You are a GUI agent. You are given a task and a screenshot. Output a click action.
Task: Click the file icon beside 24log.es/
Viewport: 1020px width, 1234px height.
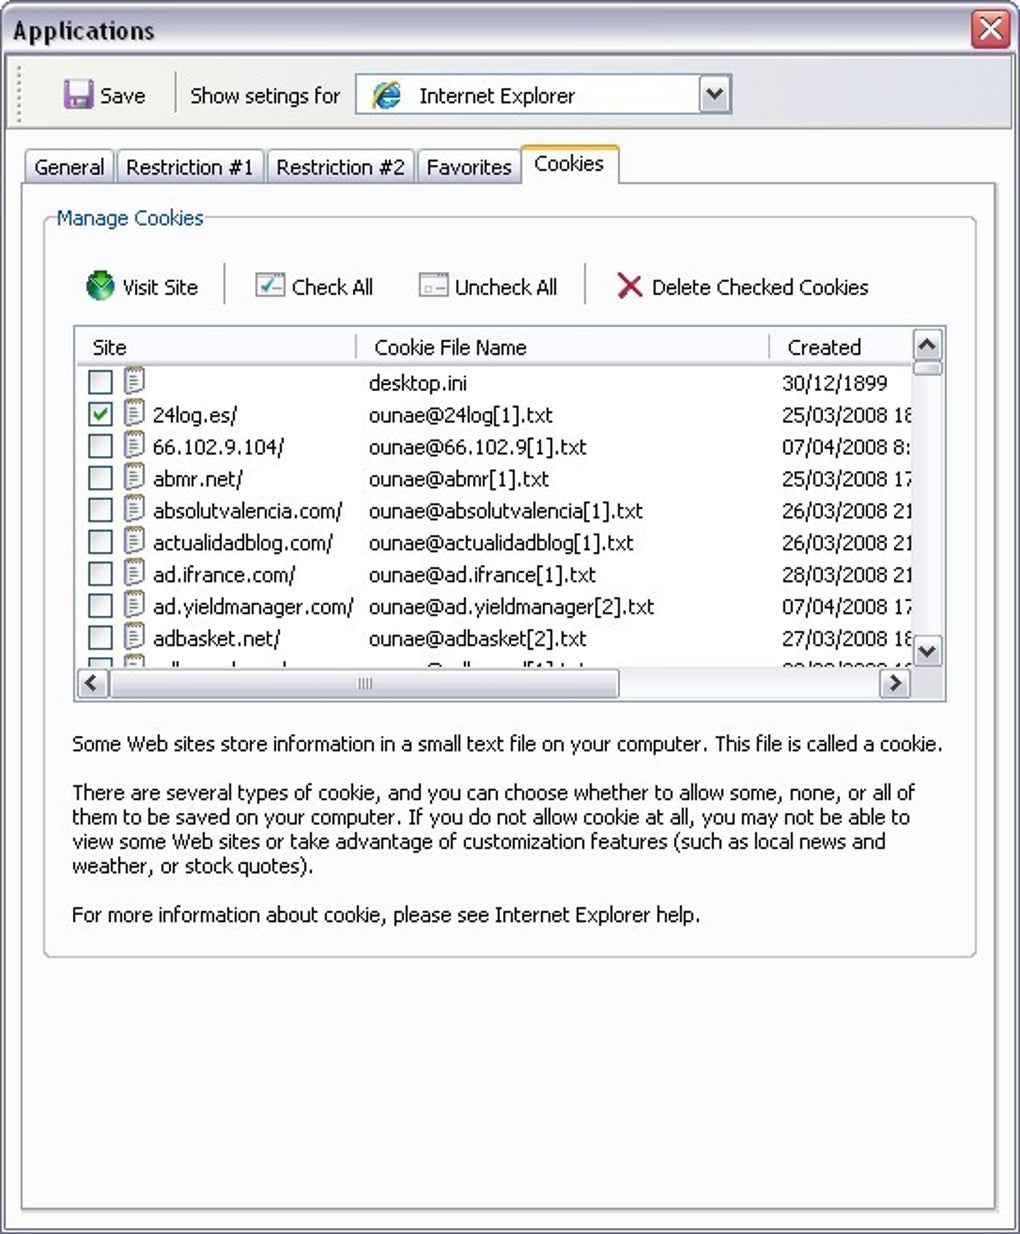click(x=135, y=413)
